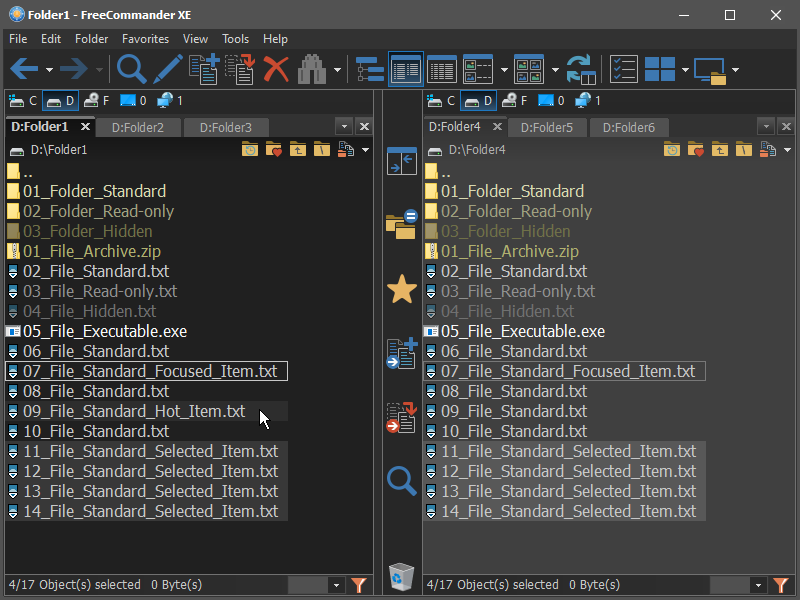
Task: Switch to the Details view mode in the toolbar
Action: 442,69
